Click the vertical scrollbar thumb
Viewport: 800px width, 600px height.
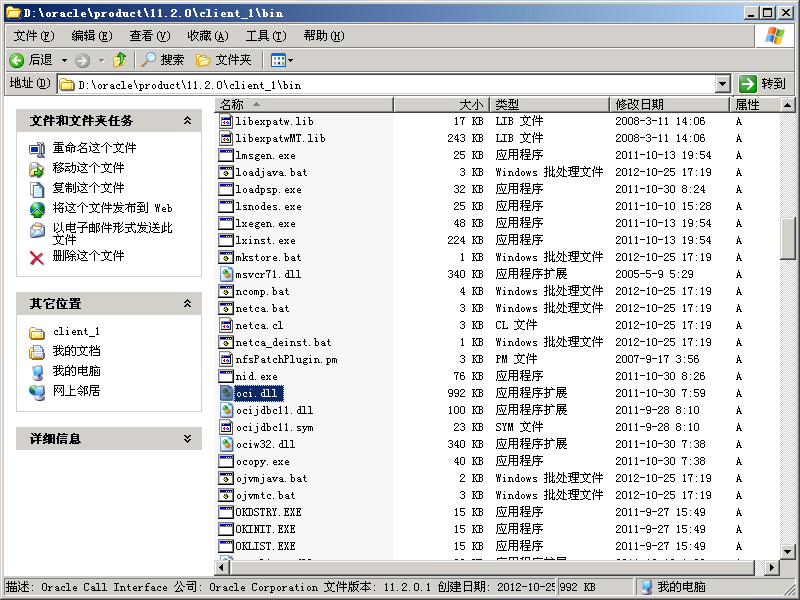point(787,239)
